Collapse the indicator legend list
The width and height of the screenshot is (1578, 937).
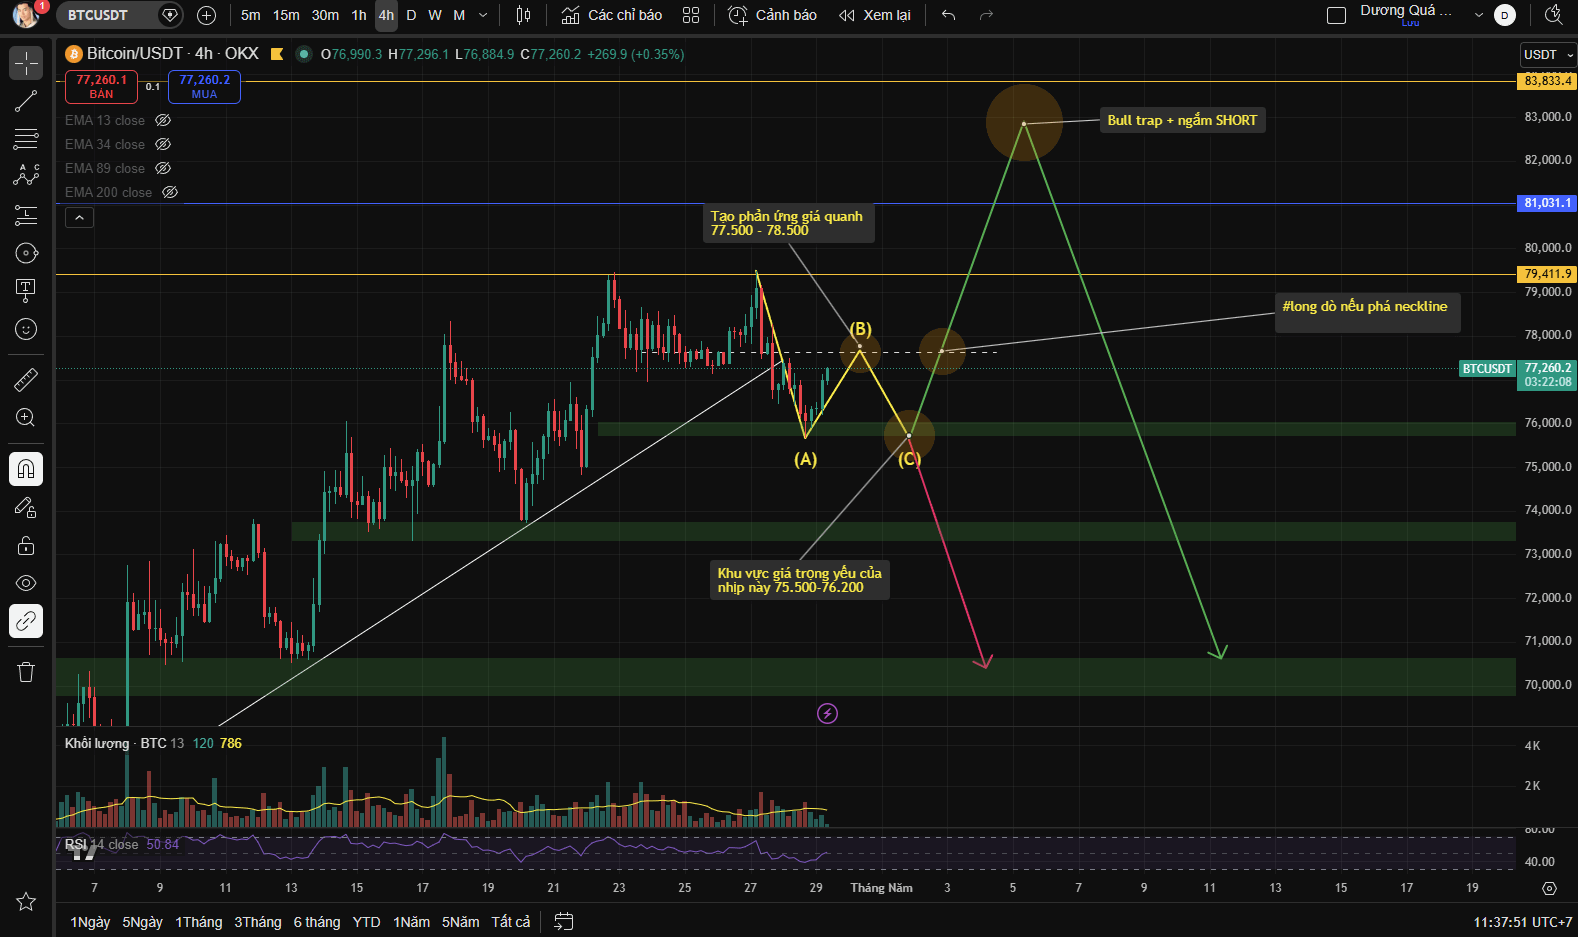pyautogui.click(x=79, y=217)
